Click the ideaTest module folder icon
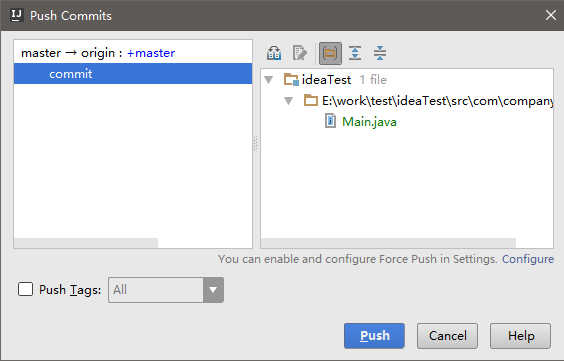 [291, 79]
